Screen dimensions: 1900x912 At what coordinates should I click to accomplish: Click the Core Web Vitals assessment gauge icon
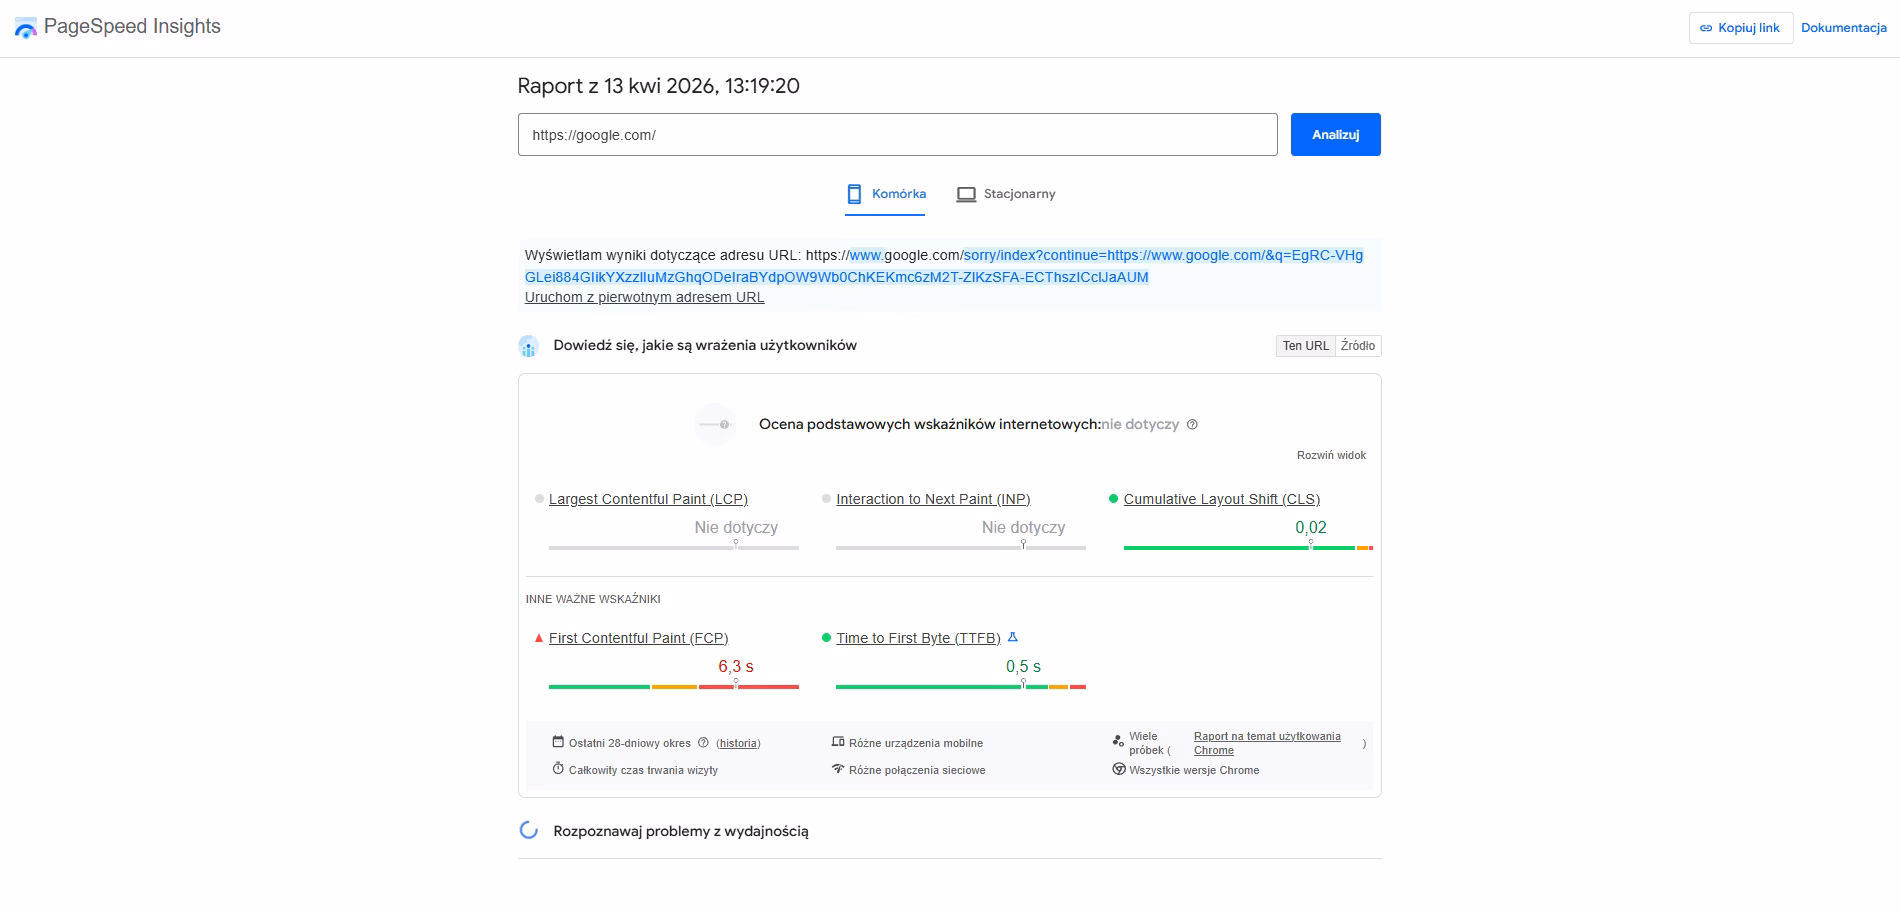(716, 425)
